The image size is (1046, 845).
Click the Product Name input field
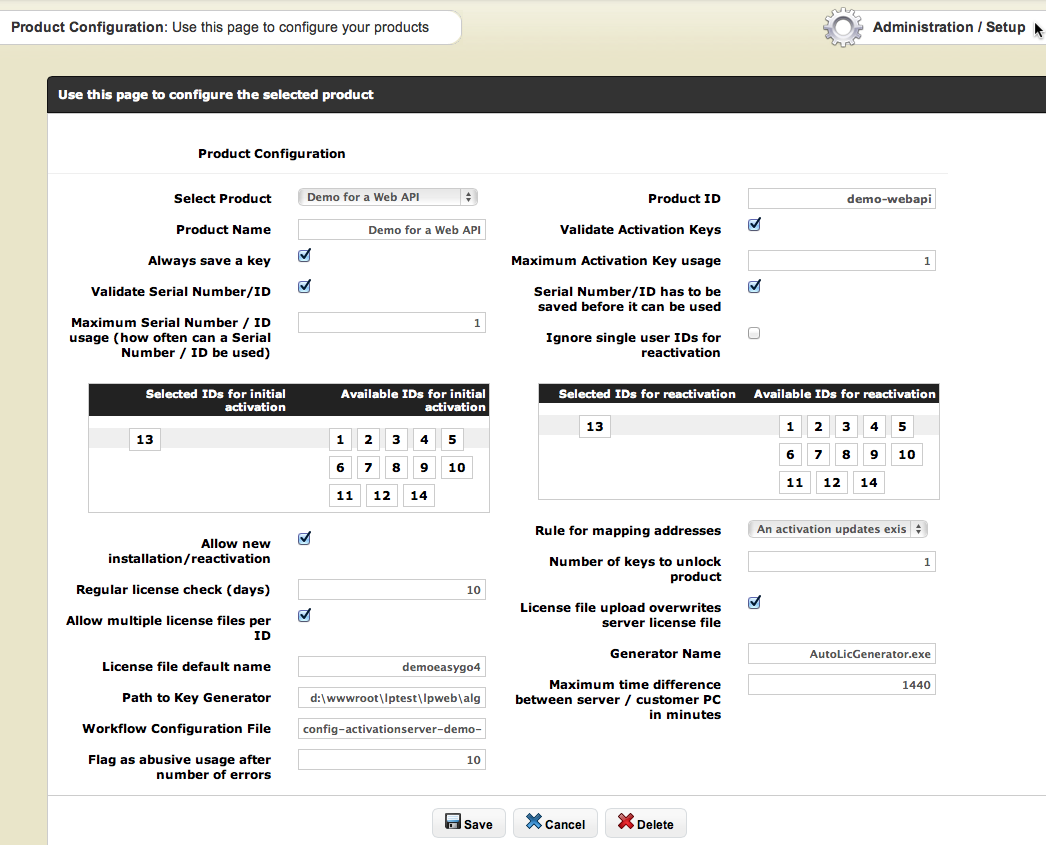click(392, 230)
